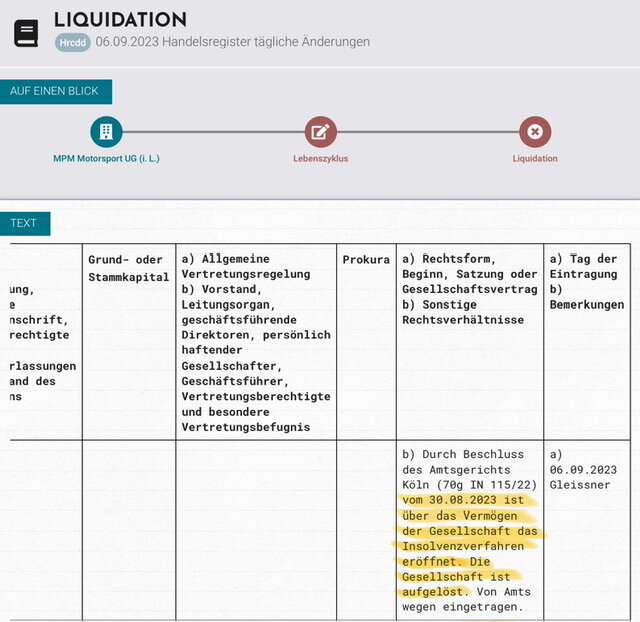Image resolution: width=640 pixels, height=622 pixels.
Task: Click the book icon beside the Liquidation title
Action: click(26, 33)
